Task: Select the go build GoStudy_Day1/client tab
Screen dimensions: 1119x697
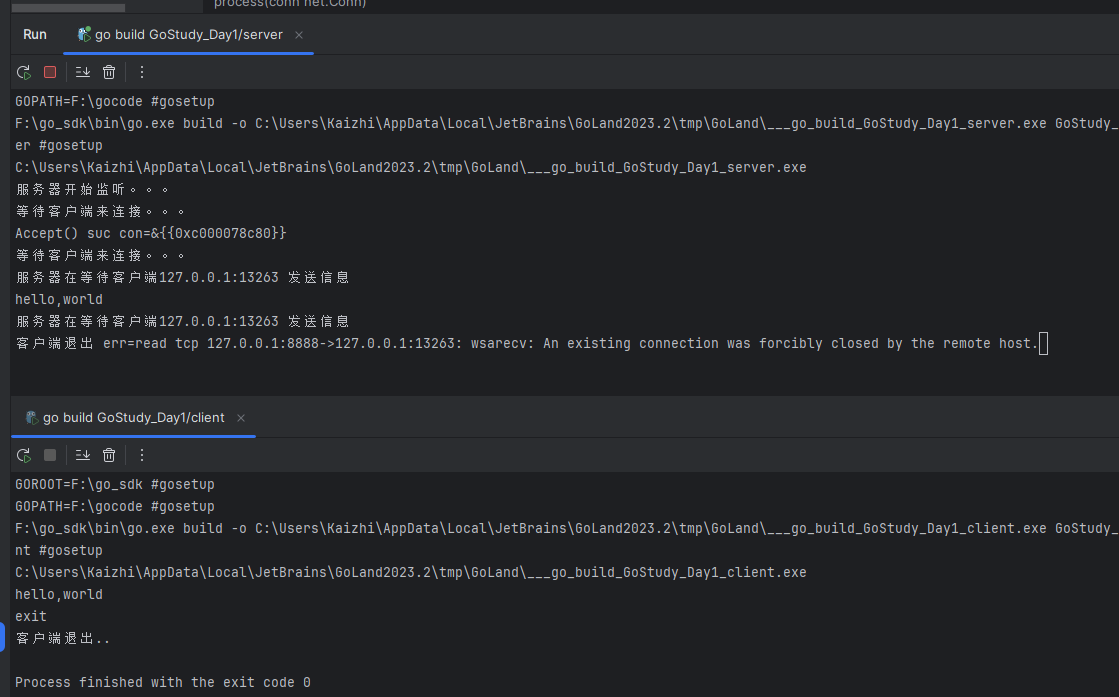Action: (126, 417)
